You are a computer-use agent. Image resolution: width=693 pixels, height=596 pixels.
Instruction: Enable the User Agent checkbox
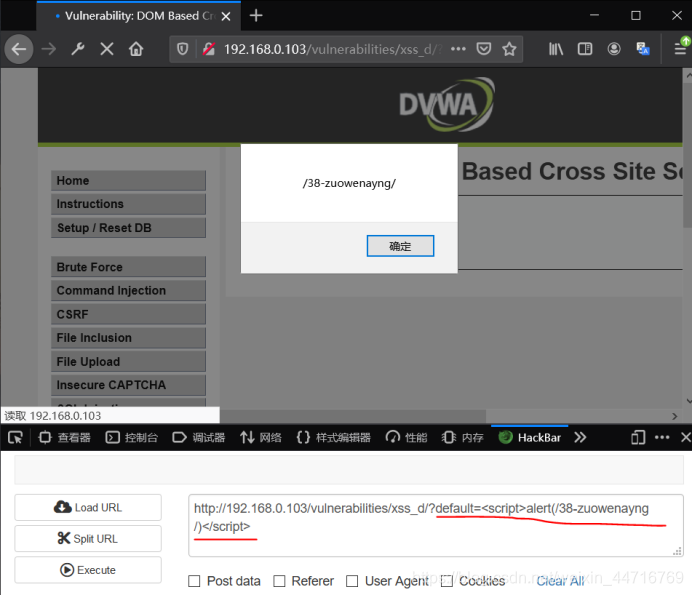click(352, 581)
